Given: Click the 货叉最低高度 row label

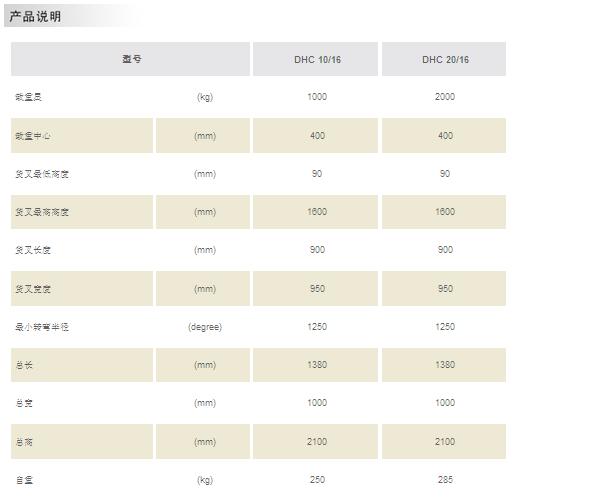Looking at the screenshot, I should click(42, 174).
